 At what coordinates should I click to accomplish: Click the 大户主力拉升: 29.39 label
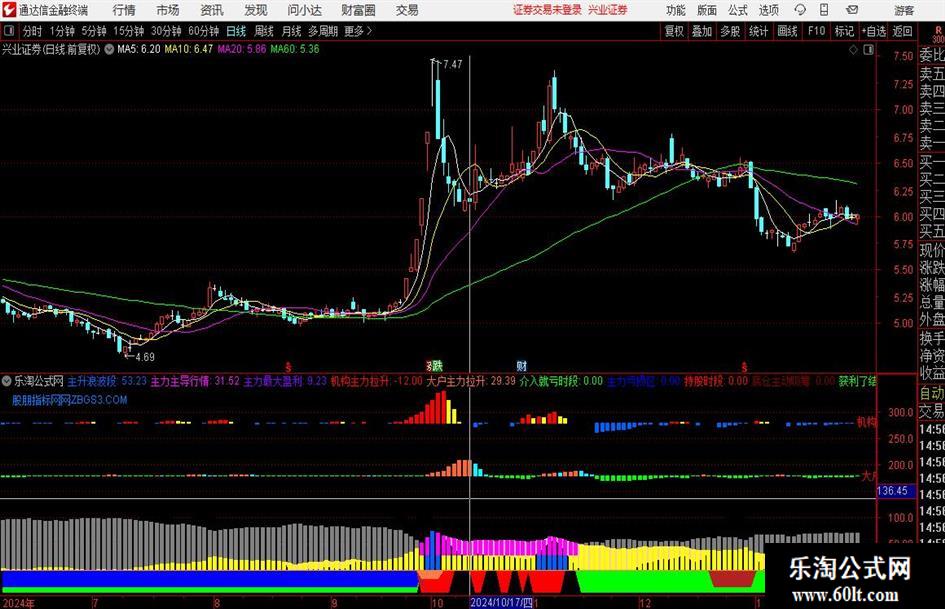[x=471, y=381]
